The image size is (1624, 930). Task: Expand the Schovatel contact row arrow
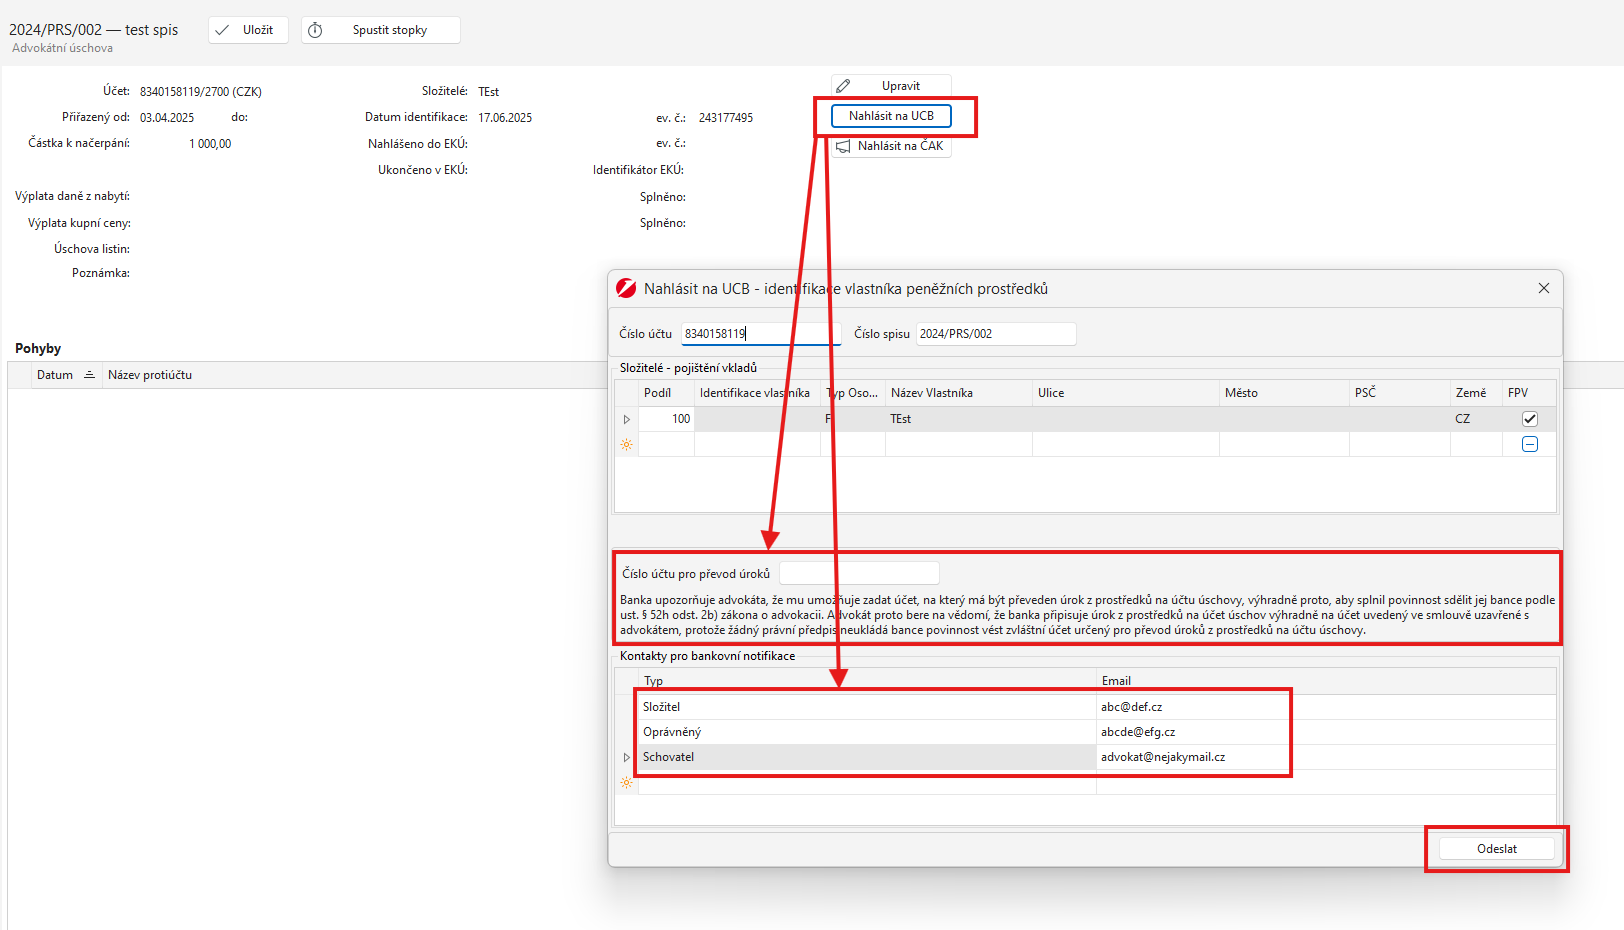point(627,757)
